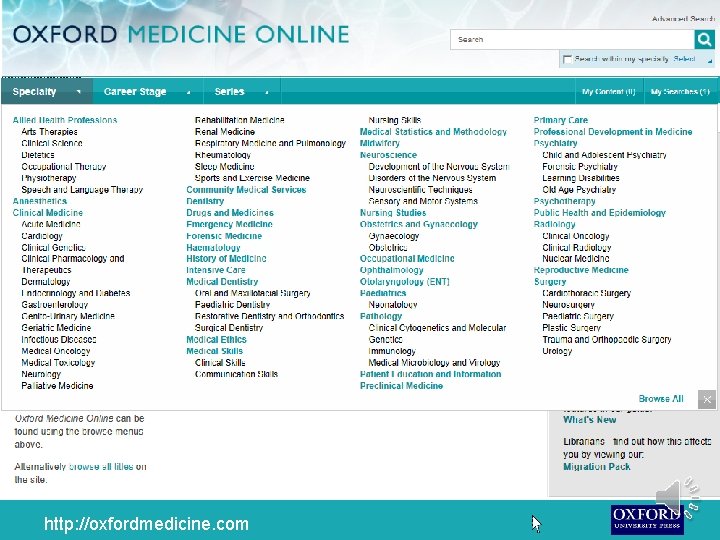Click Community Medical Services
720x540 pixels.
(246, 190)
